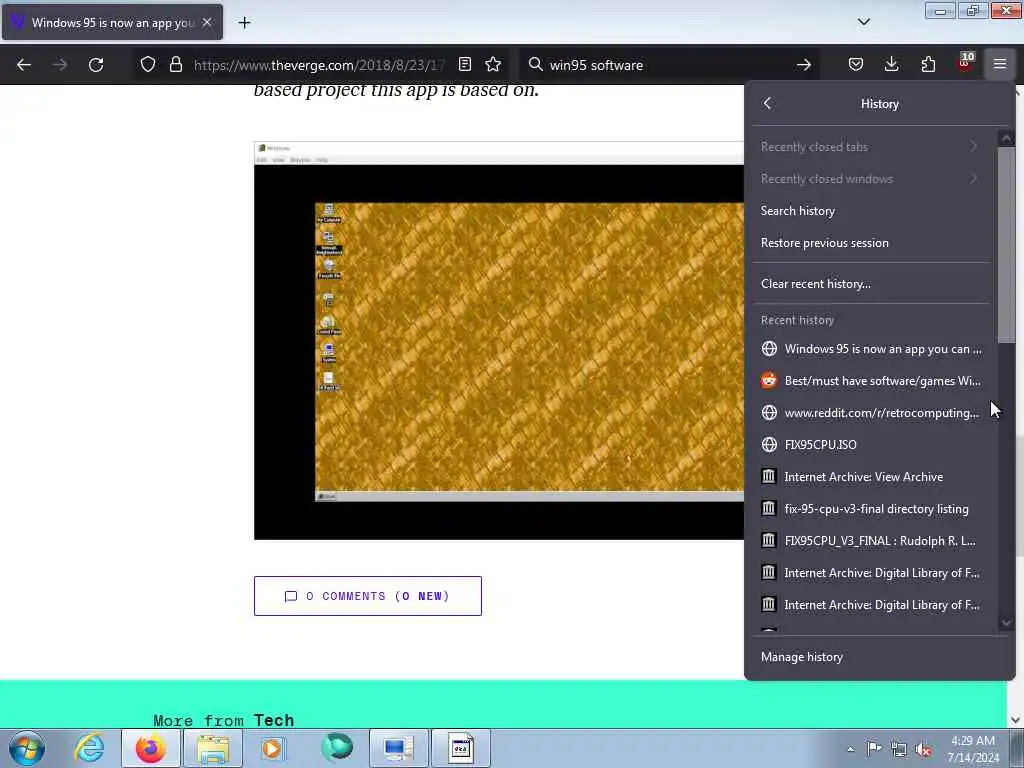Click the volume icon in system tray
Screen dimensions: 1024x768
point(923,750)
